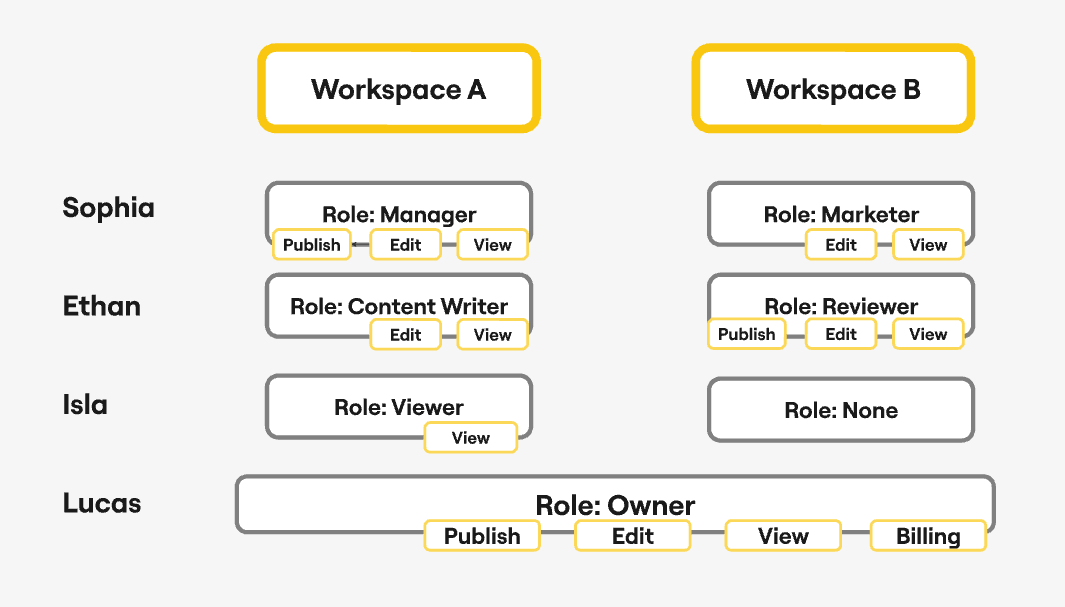
Task: Click Ethan's Publish tag under Reviewer role
Action: click(x=746, y=335)
